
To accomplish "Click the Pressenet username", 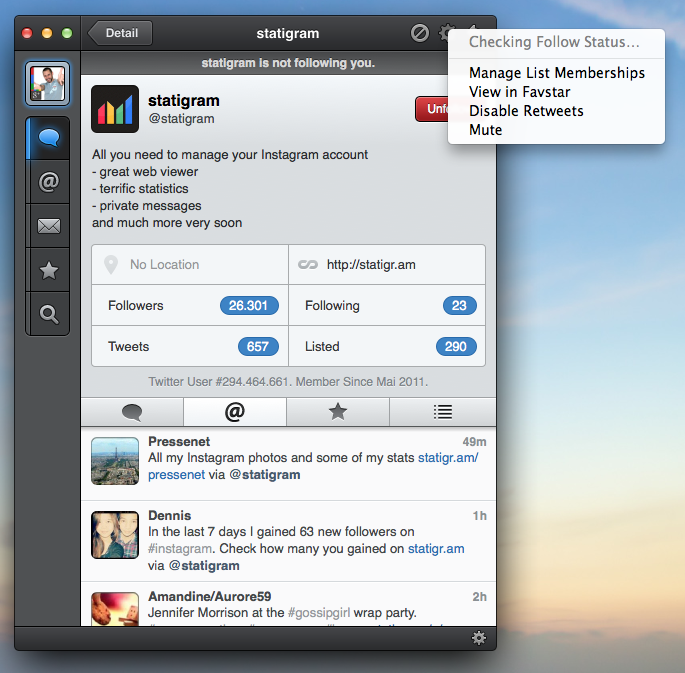I will coord(179,442).
